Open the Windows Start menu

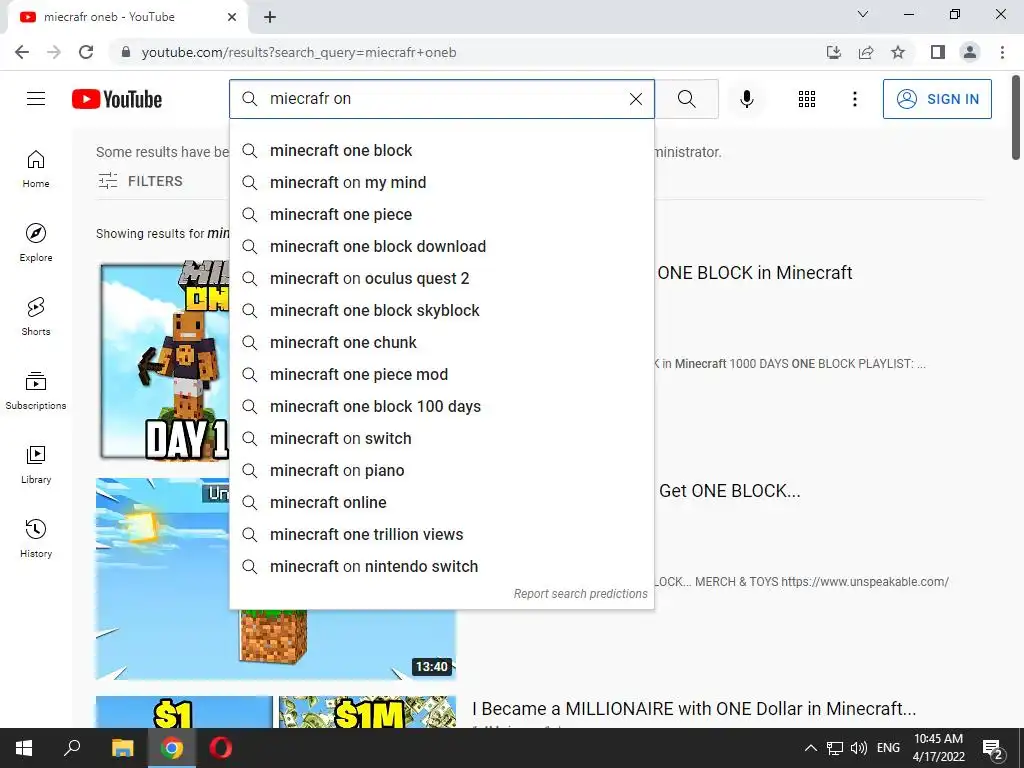tap(24, 748)
